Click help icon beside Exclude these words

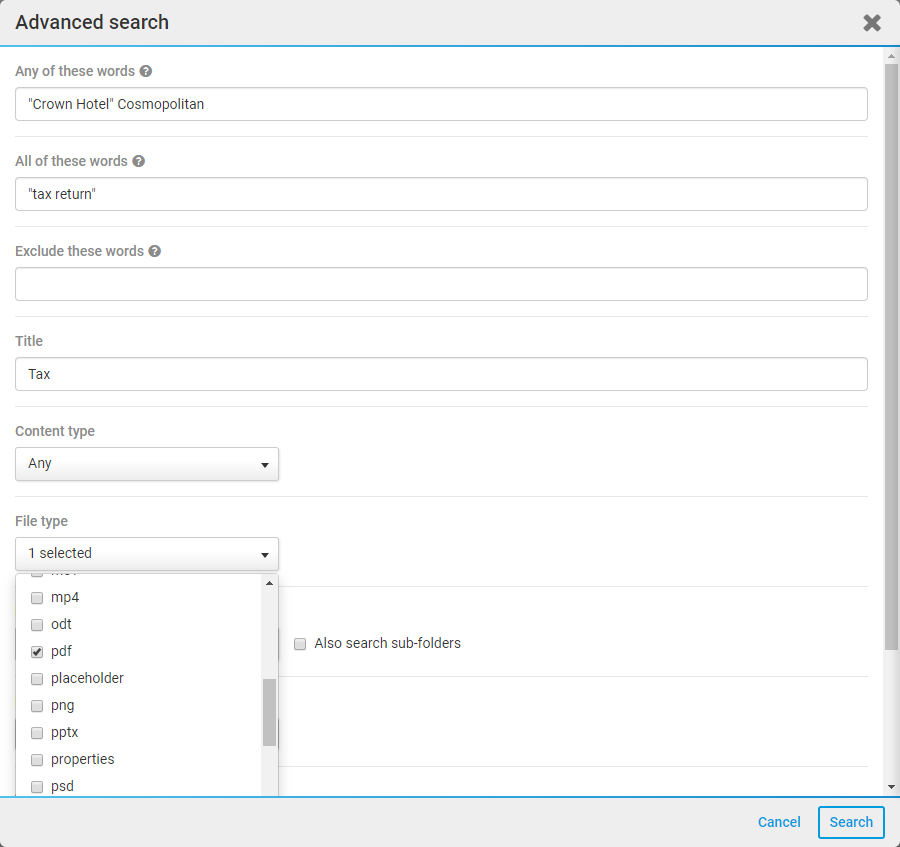(x=155, y=252)
